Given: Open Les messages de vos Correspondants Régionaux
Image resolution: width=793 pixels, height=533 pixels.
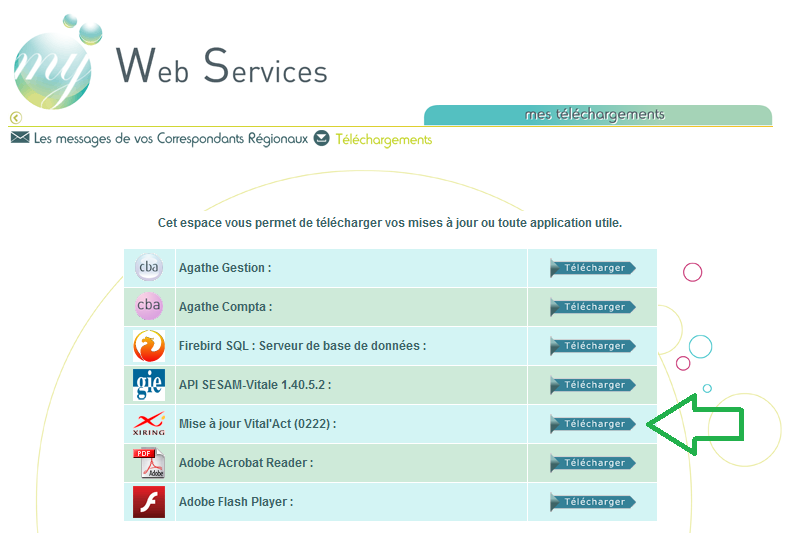Looking at the screenshot, I should 171,139.
